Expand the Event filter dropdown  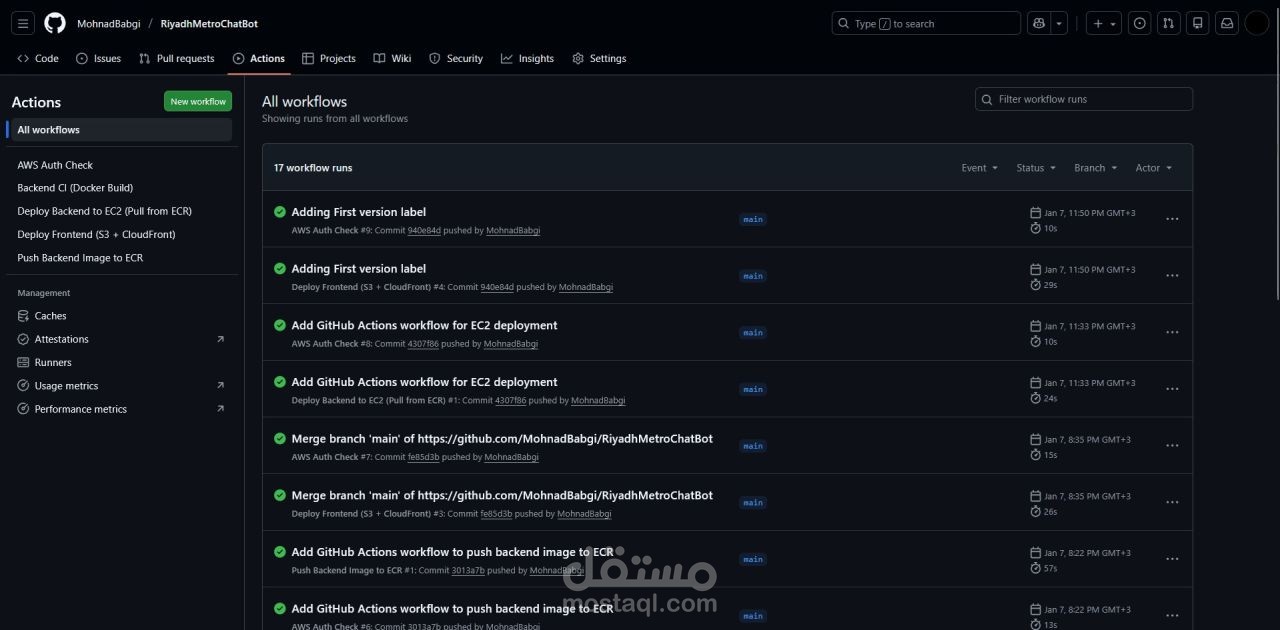(980, 168)
